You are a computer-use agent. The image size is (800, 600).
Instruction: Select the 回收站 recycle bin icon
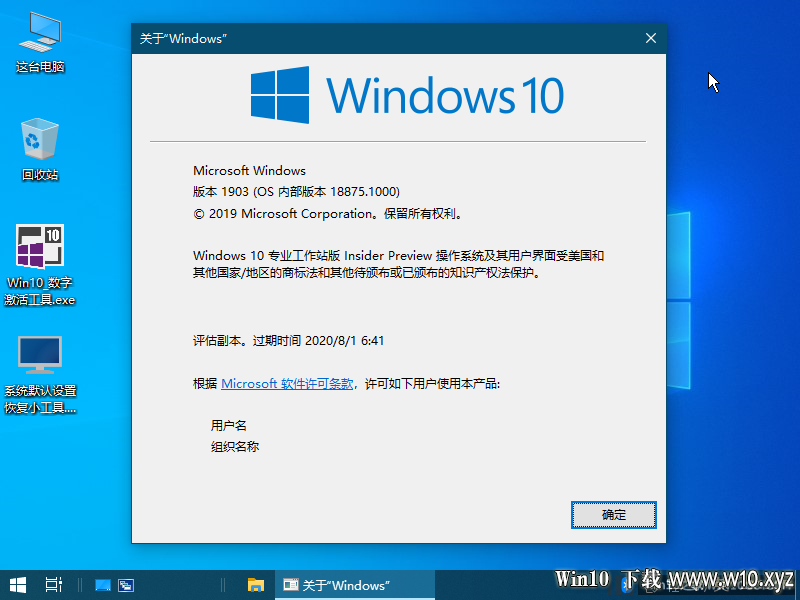[x=40, y=149]
